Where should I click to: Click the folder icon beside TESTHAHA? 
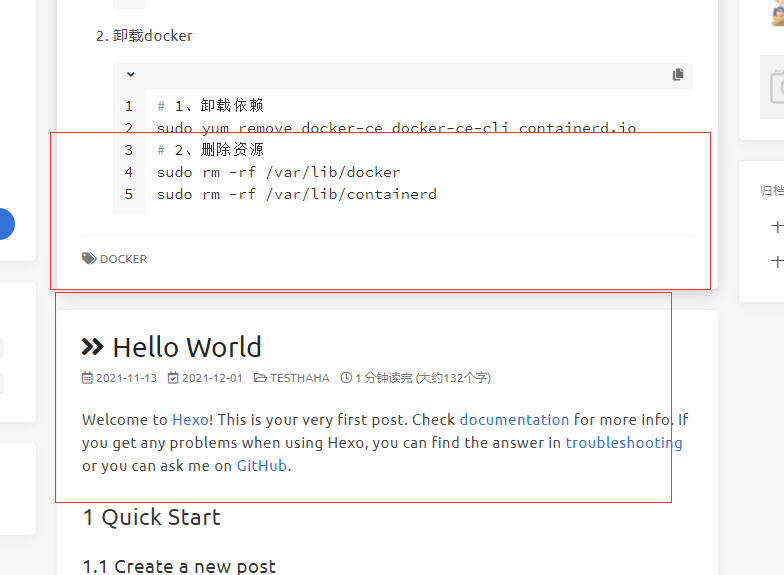point(260,378)
